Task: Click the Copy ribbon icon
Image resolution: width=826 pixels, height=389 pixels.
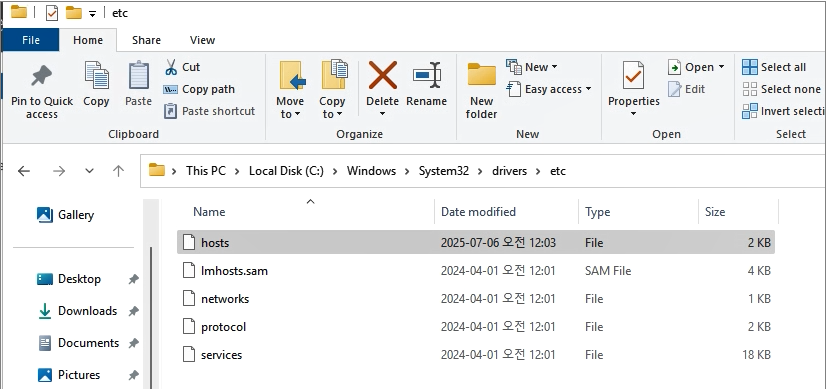Action: point(96,84)
